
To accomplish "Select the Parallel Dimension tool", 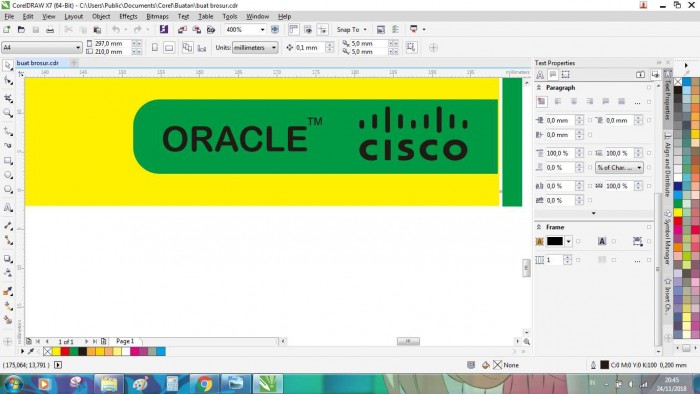I will [x=8, y=226].
